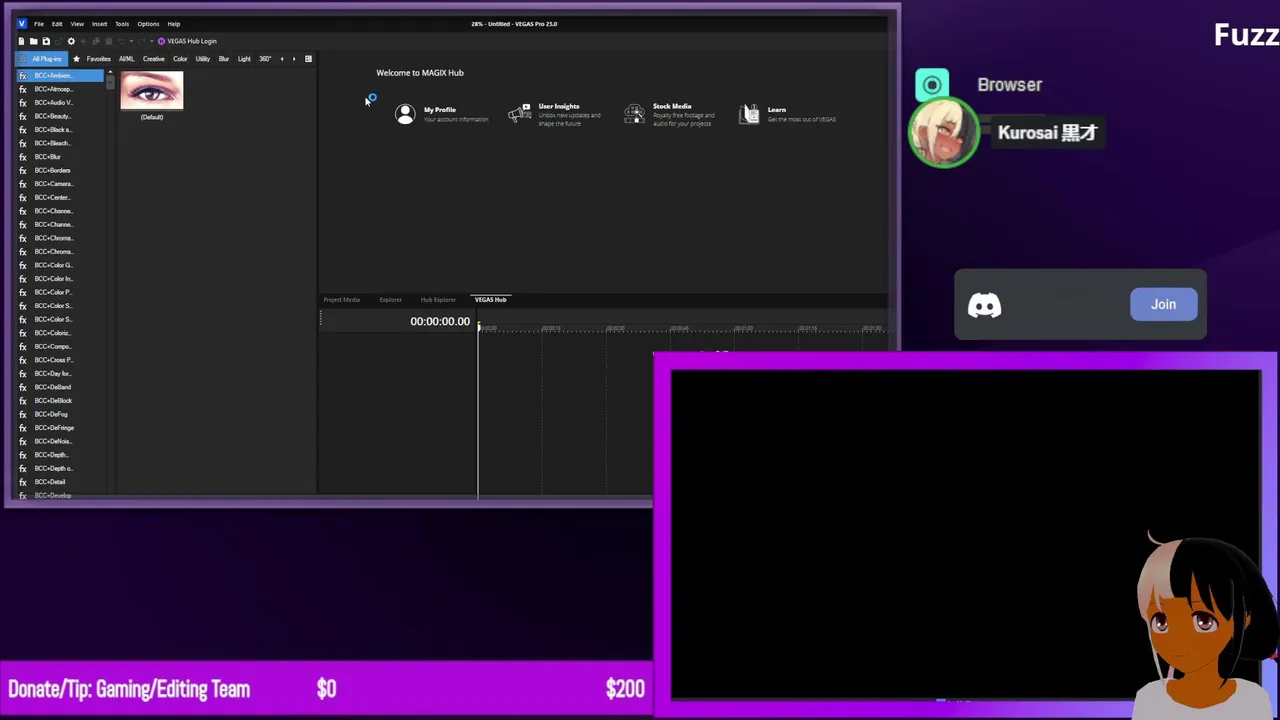This screenshot has height=720, width=1280.
Task: Select the BCC+DeBand plug-in
Action: pyautogui.click(x=60, y=387)
